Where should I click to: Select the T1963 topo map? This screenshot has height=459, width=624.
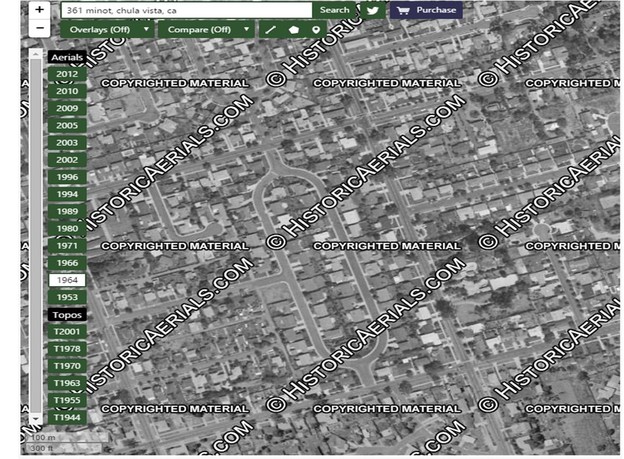[67, 383]
